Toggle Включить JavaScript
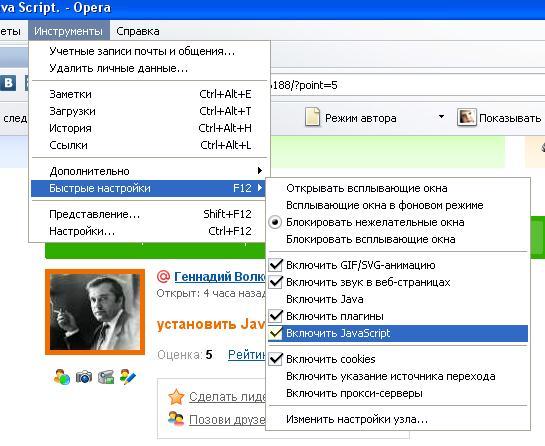The image size is (545, 446). coord(398,333)
